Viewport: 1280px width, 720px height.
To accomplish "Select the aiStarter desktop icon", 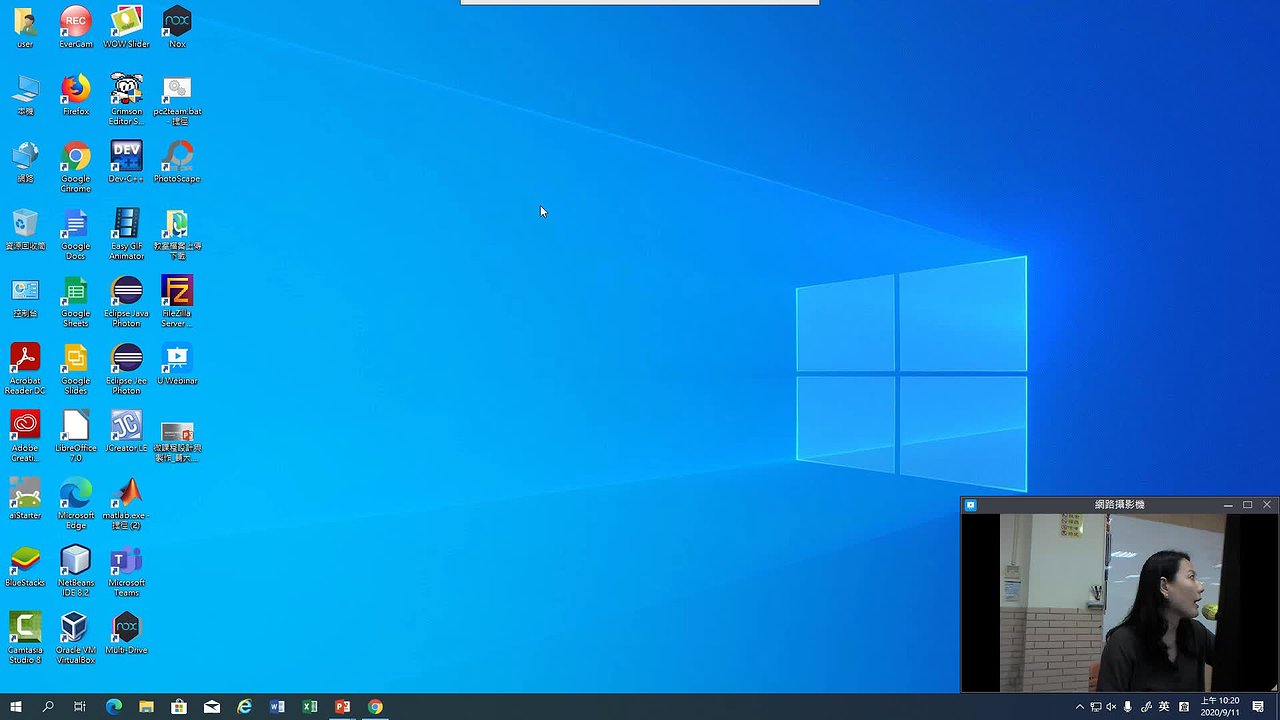I will click(25, 497).
